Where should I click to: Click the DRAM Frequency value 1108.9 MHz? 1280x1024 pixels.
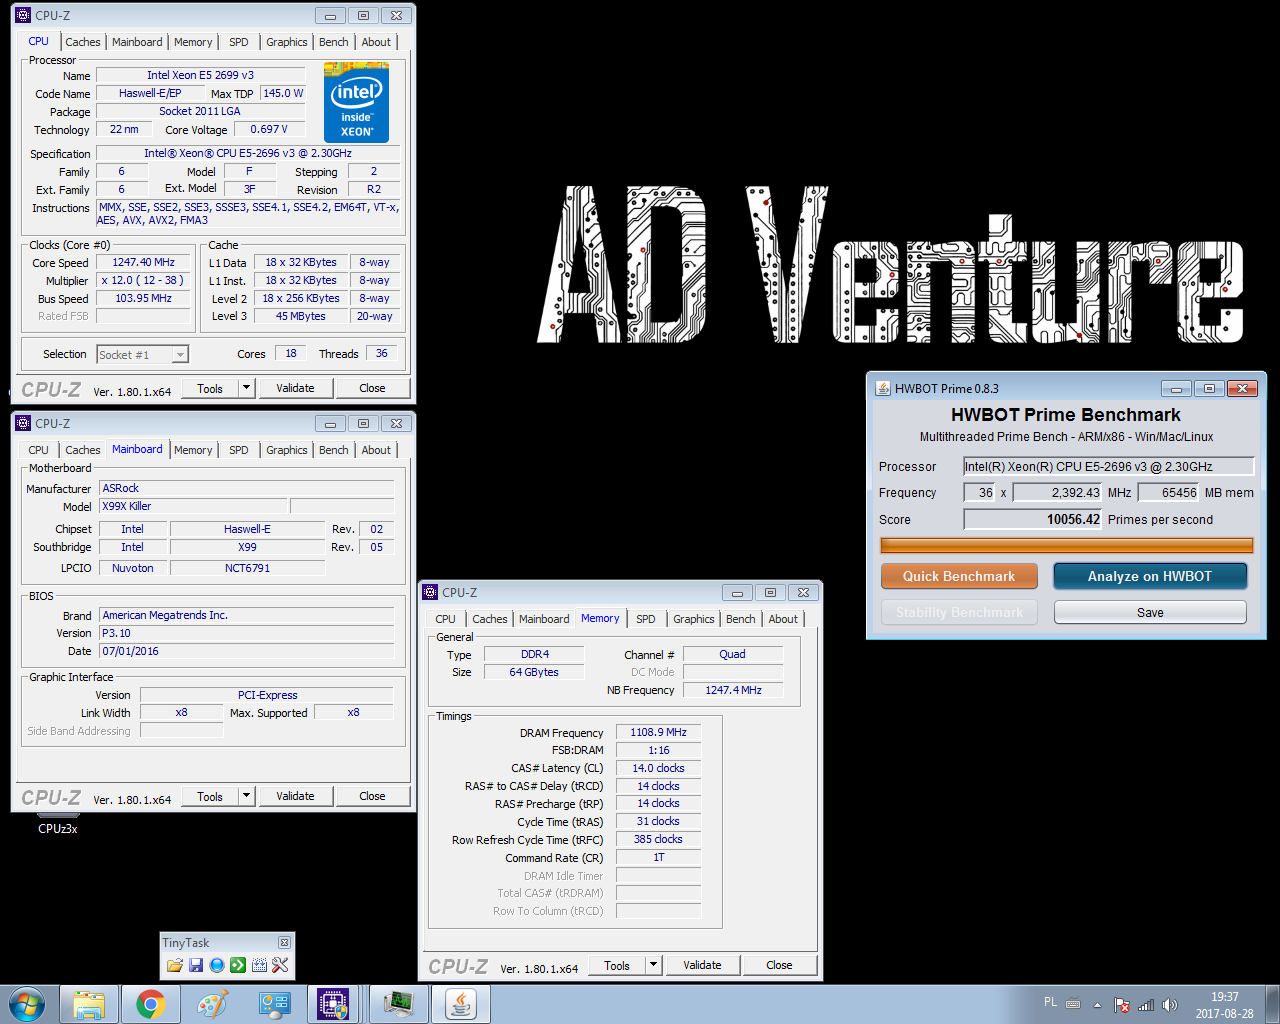coord(658,732)
